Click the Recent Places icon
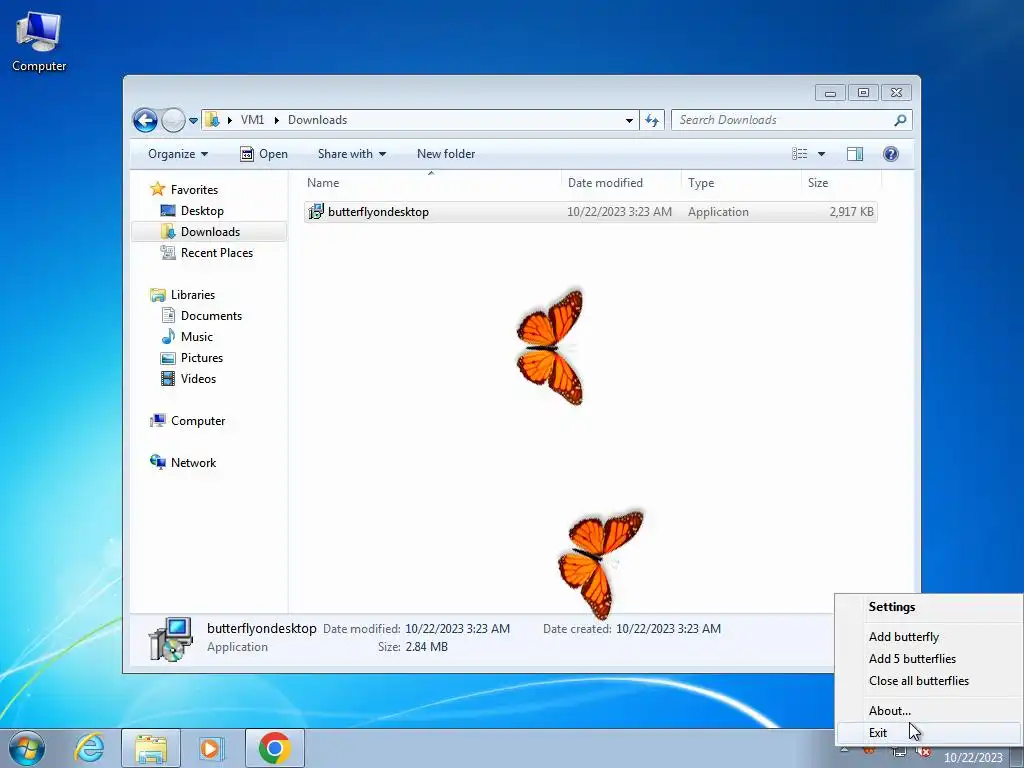 [168, 253]
